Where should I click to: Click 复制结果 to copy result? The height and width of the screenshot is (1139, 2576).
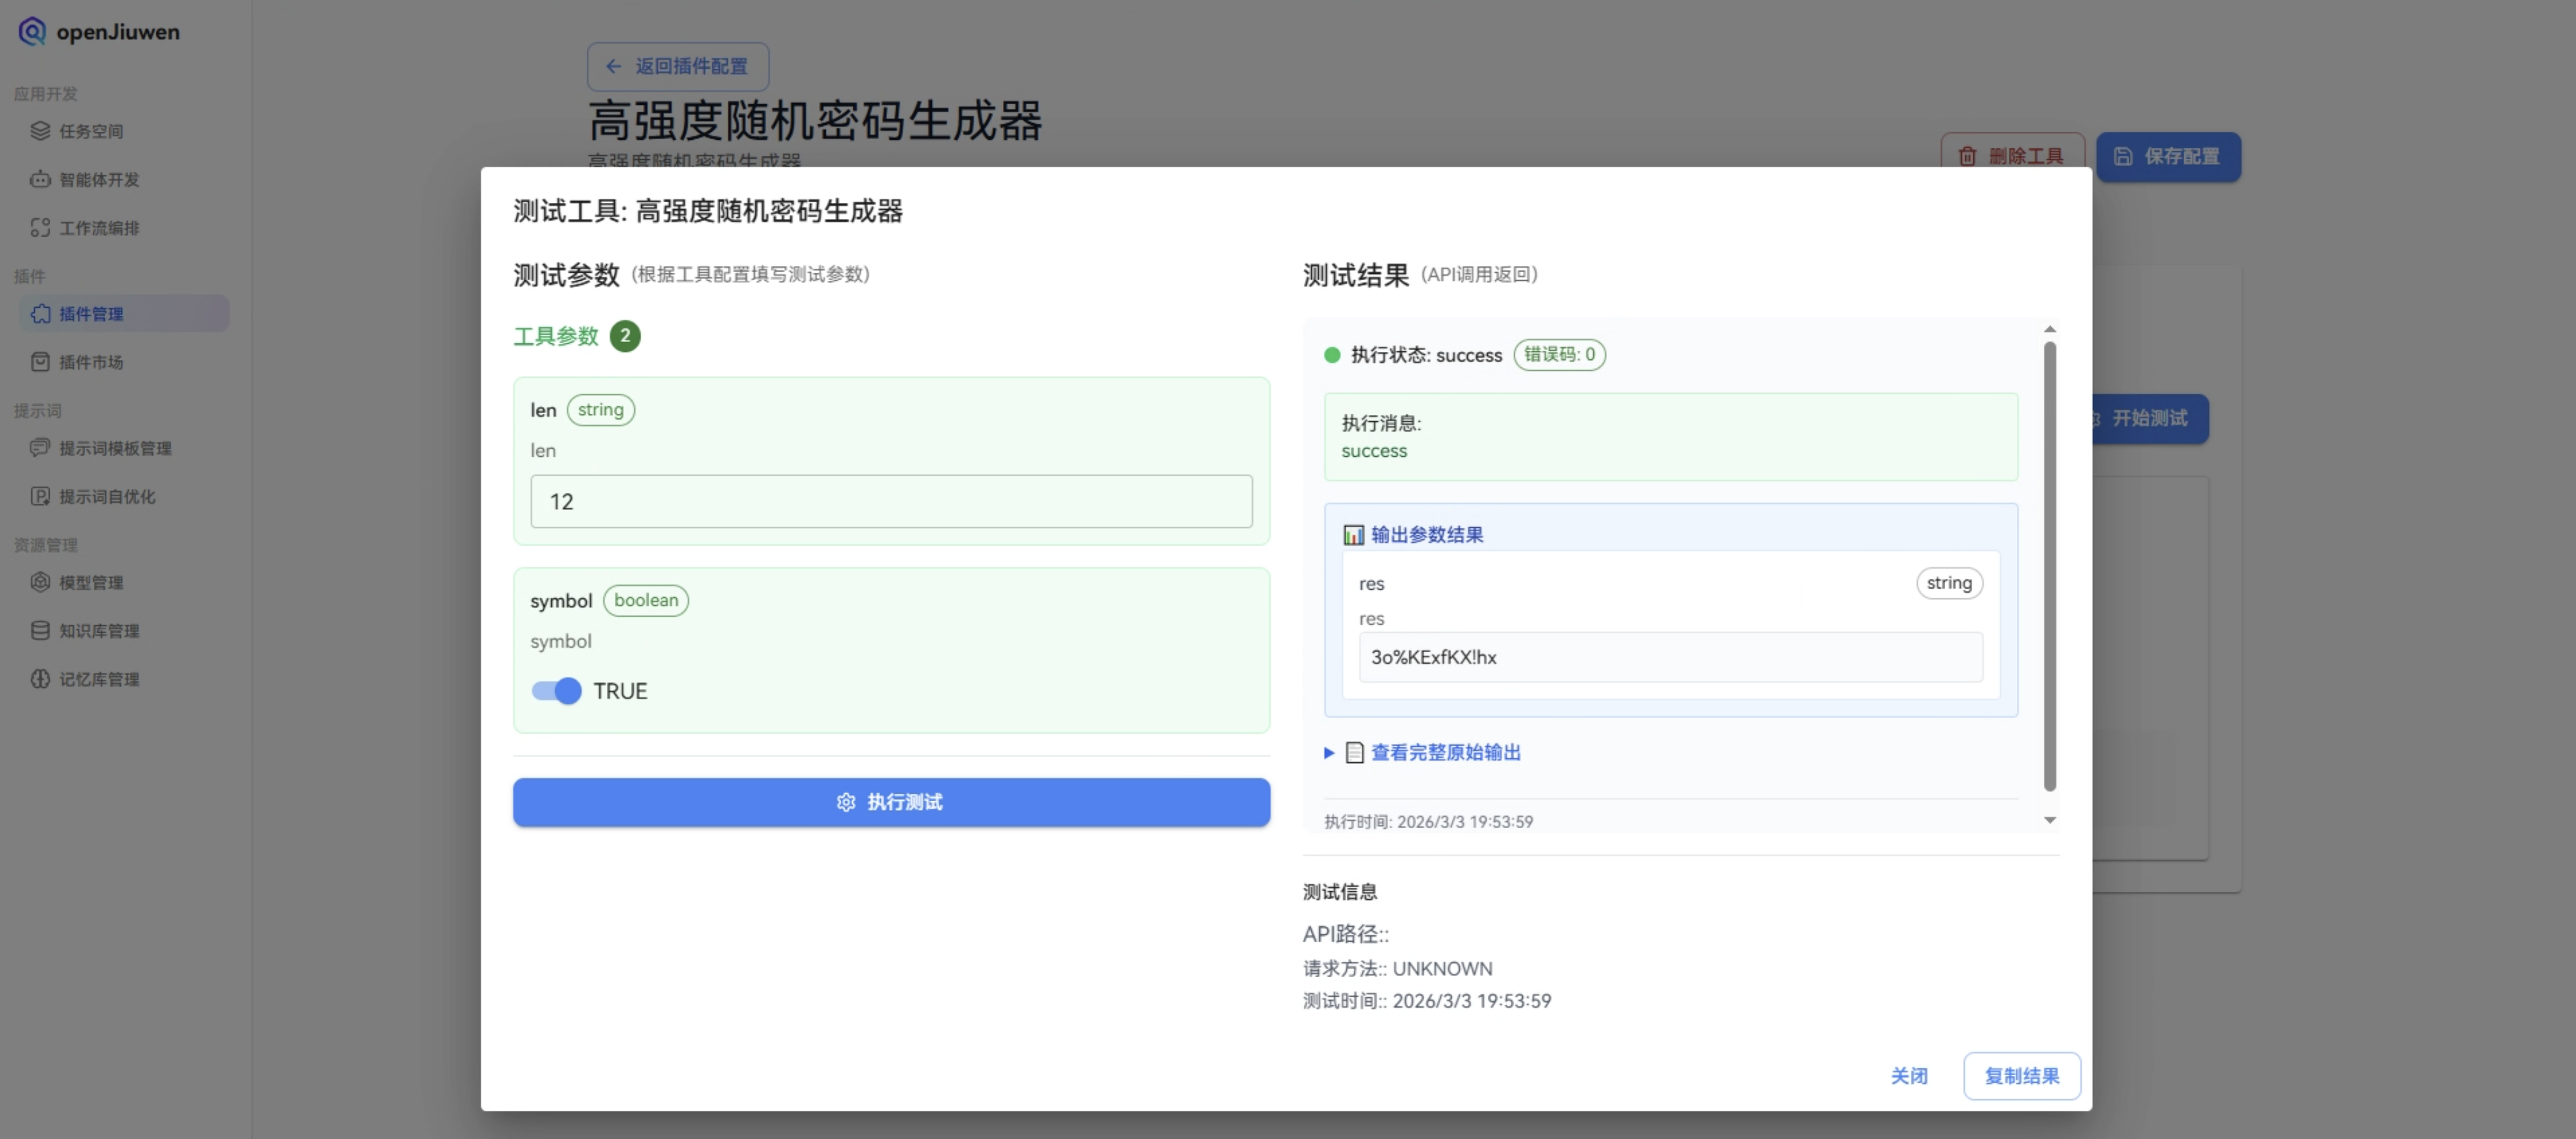(x=2021, y=1076)
